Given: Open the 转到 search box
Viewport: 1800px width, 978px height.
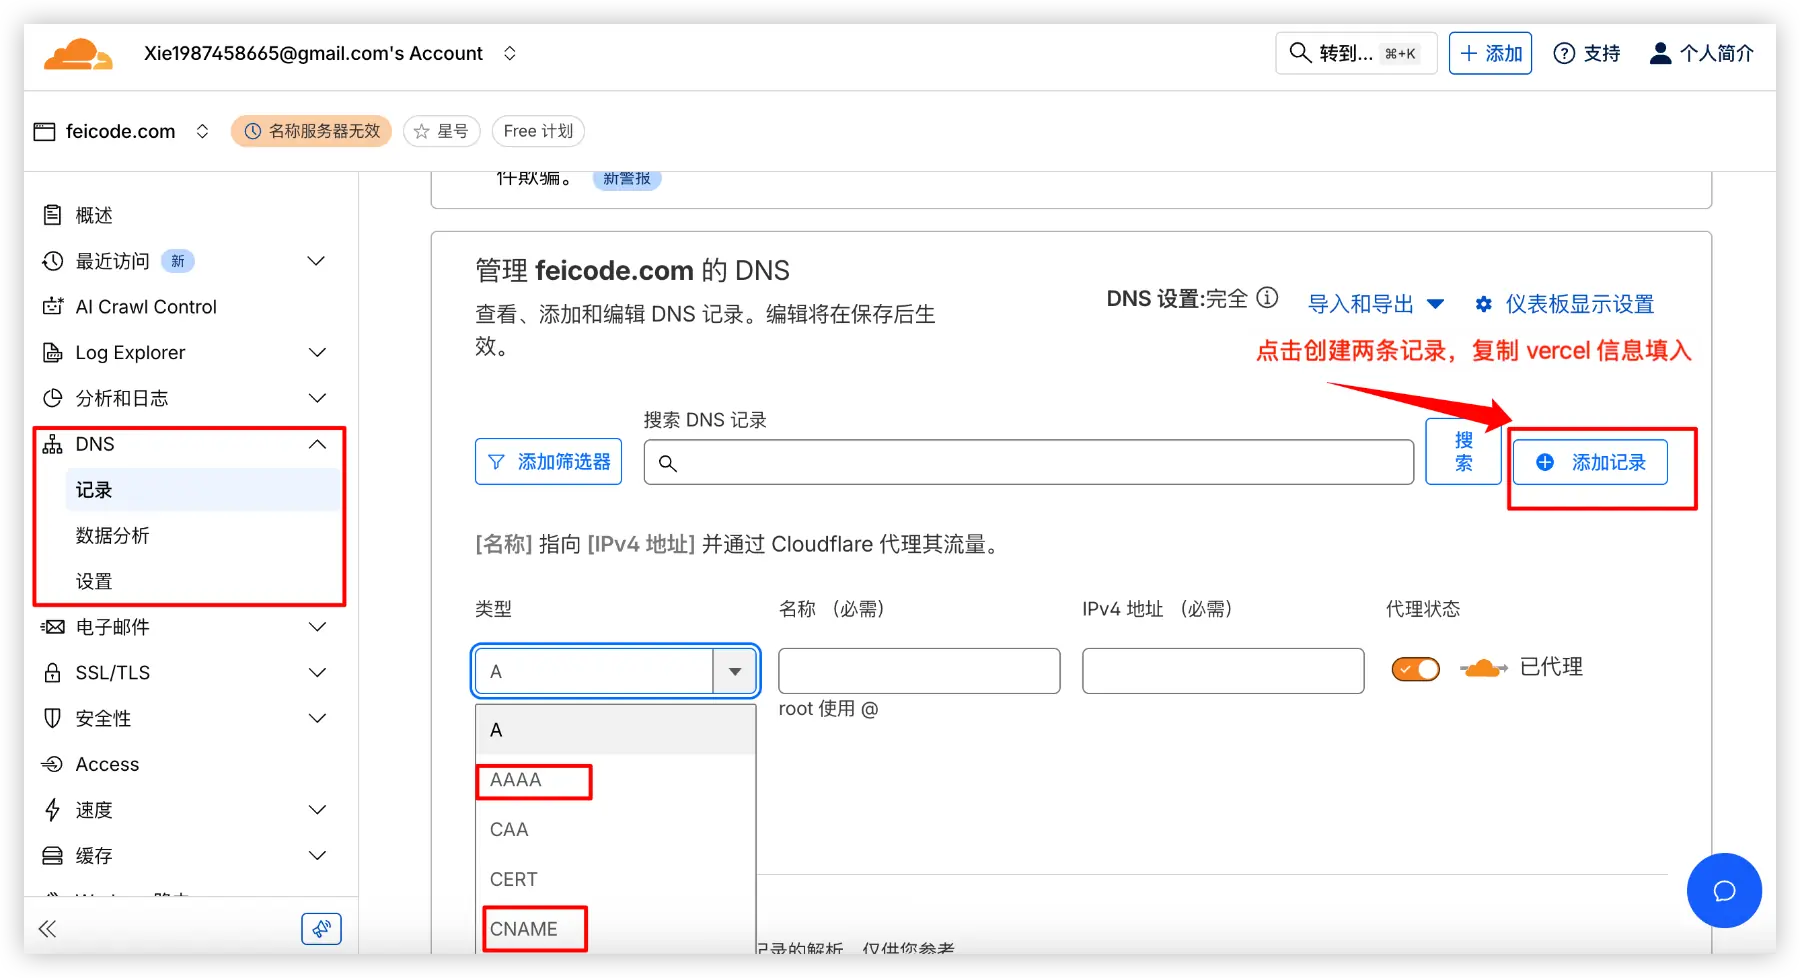Looking at the screenshot, I should coord(1356,53).
